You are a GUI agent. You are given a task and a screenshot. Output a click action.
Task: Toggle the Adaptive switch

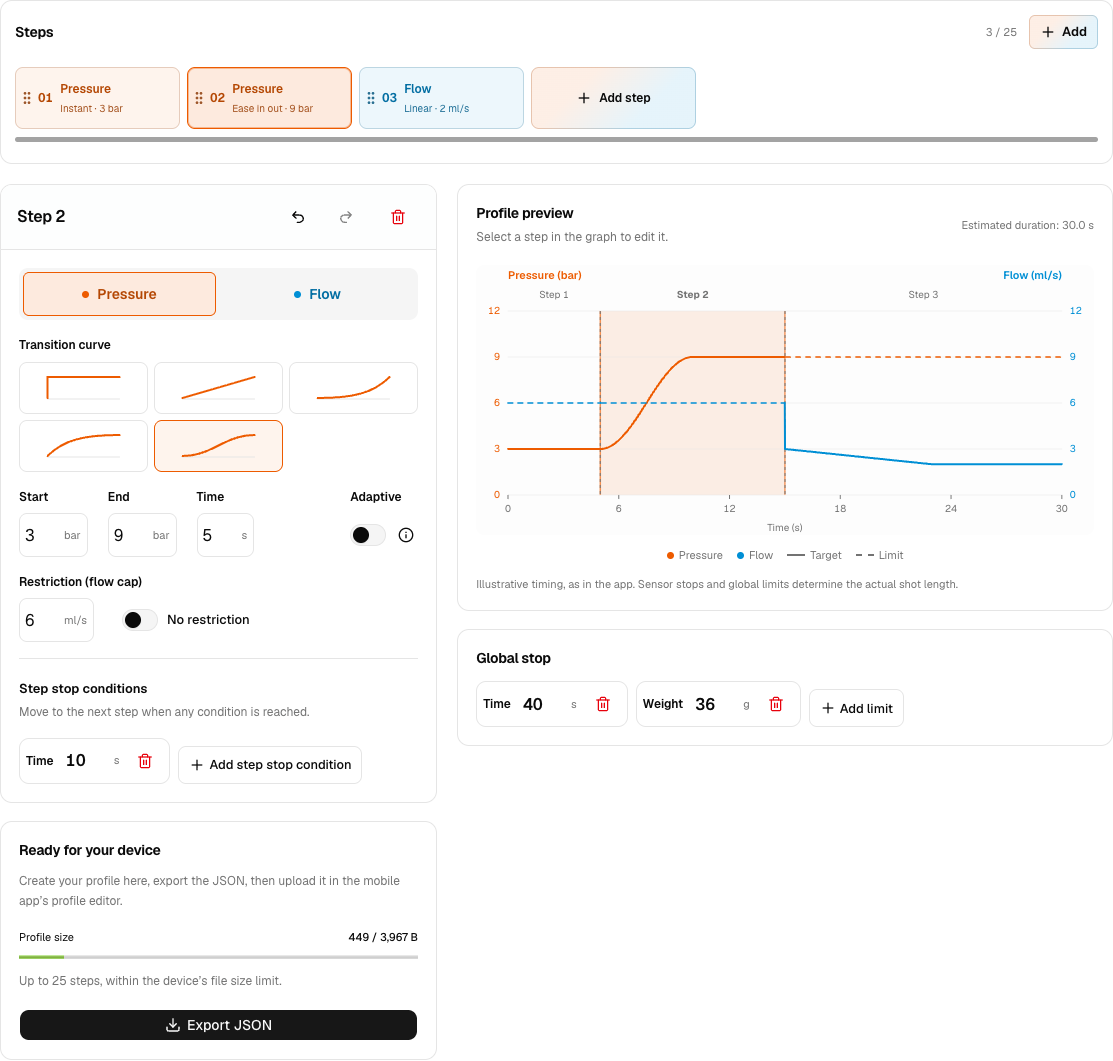coord(368,535)
